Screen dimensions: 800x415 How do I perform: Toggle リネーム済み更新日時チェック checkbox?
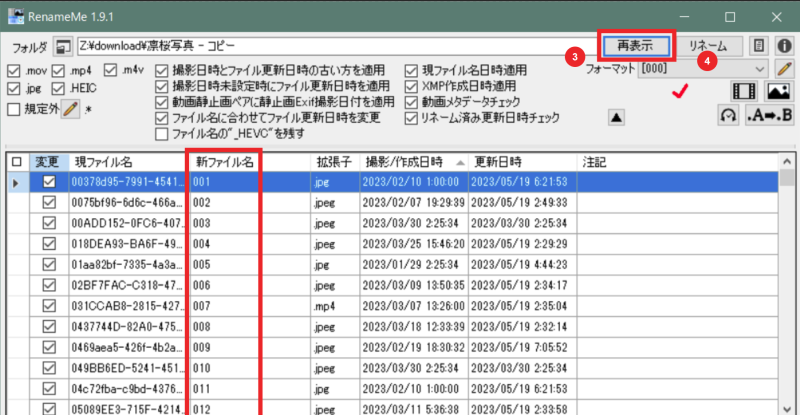click(x=411, y=118)
